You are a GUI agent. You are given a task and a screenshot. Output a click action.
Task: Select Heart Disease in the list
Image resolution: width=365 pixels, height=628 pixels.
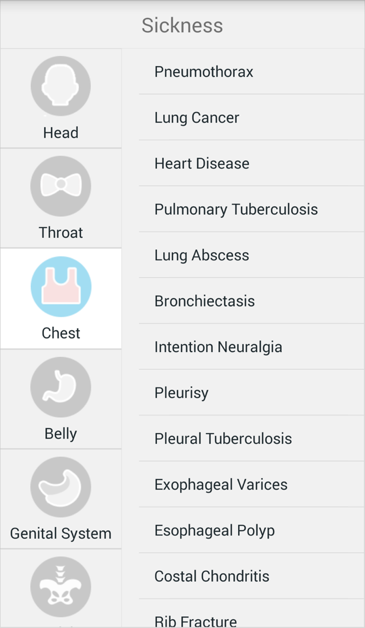point(252,163)
